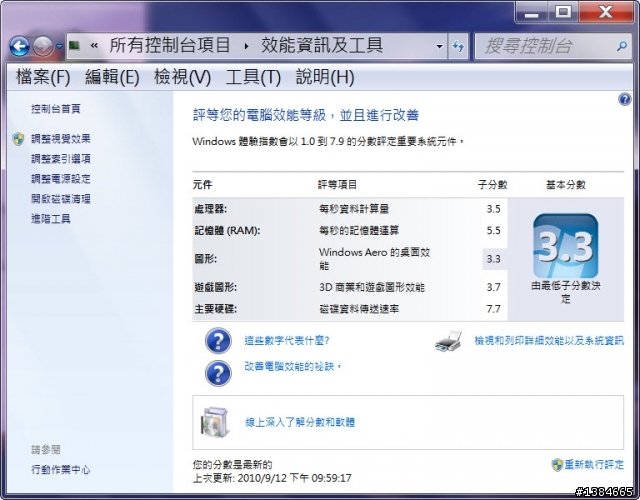Click question icon beside 這些數字代表什麼
This screenshot has height=500, width=640.
pos(218,341)
